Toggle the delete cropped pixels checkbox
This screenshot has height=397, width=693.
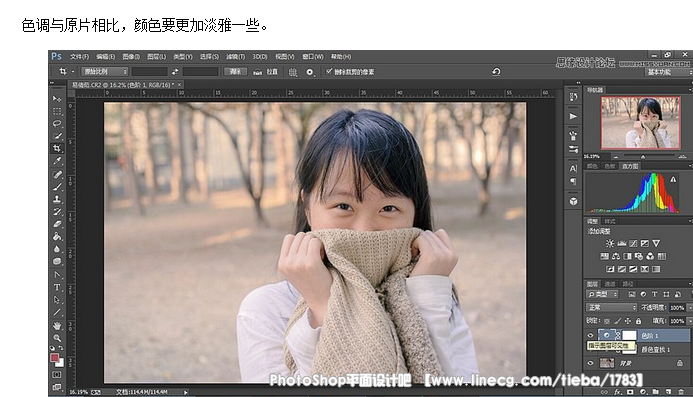pyautogui.click(x=328, y=71)
